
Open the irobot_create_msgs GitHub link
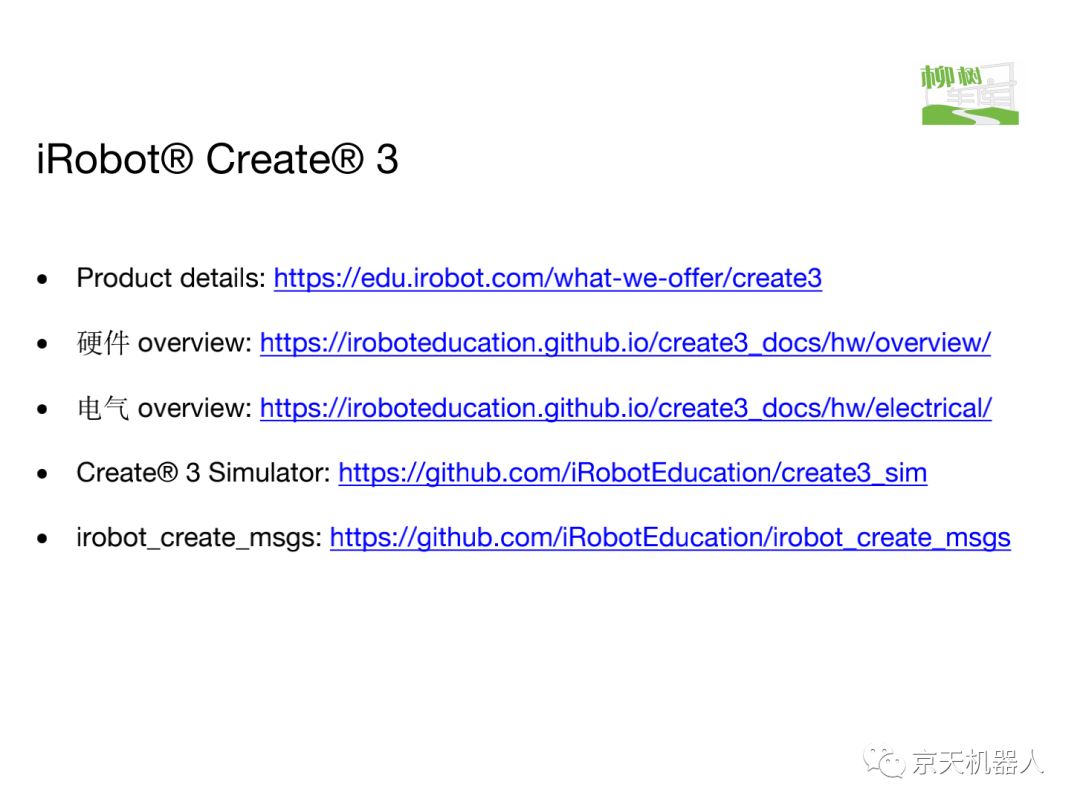point(669,537)
